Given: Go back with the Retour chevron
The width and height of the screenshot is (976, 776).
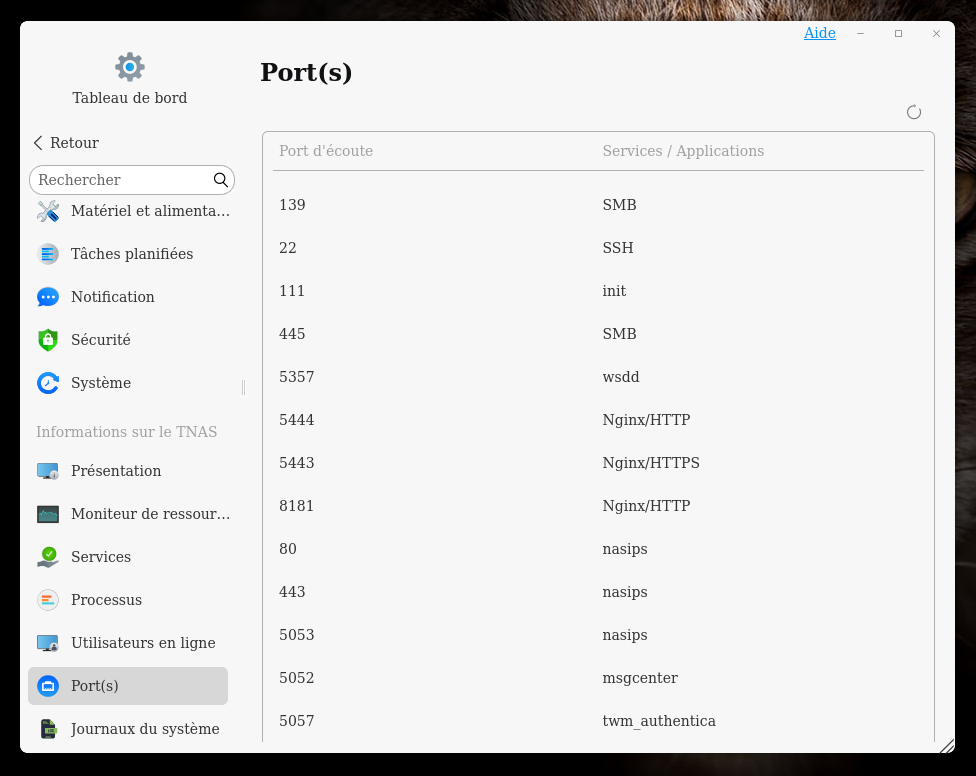Looking at the screenshot, I should [38, 143].
